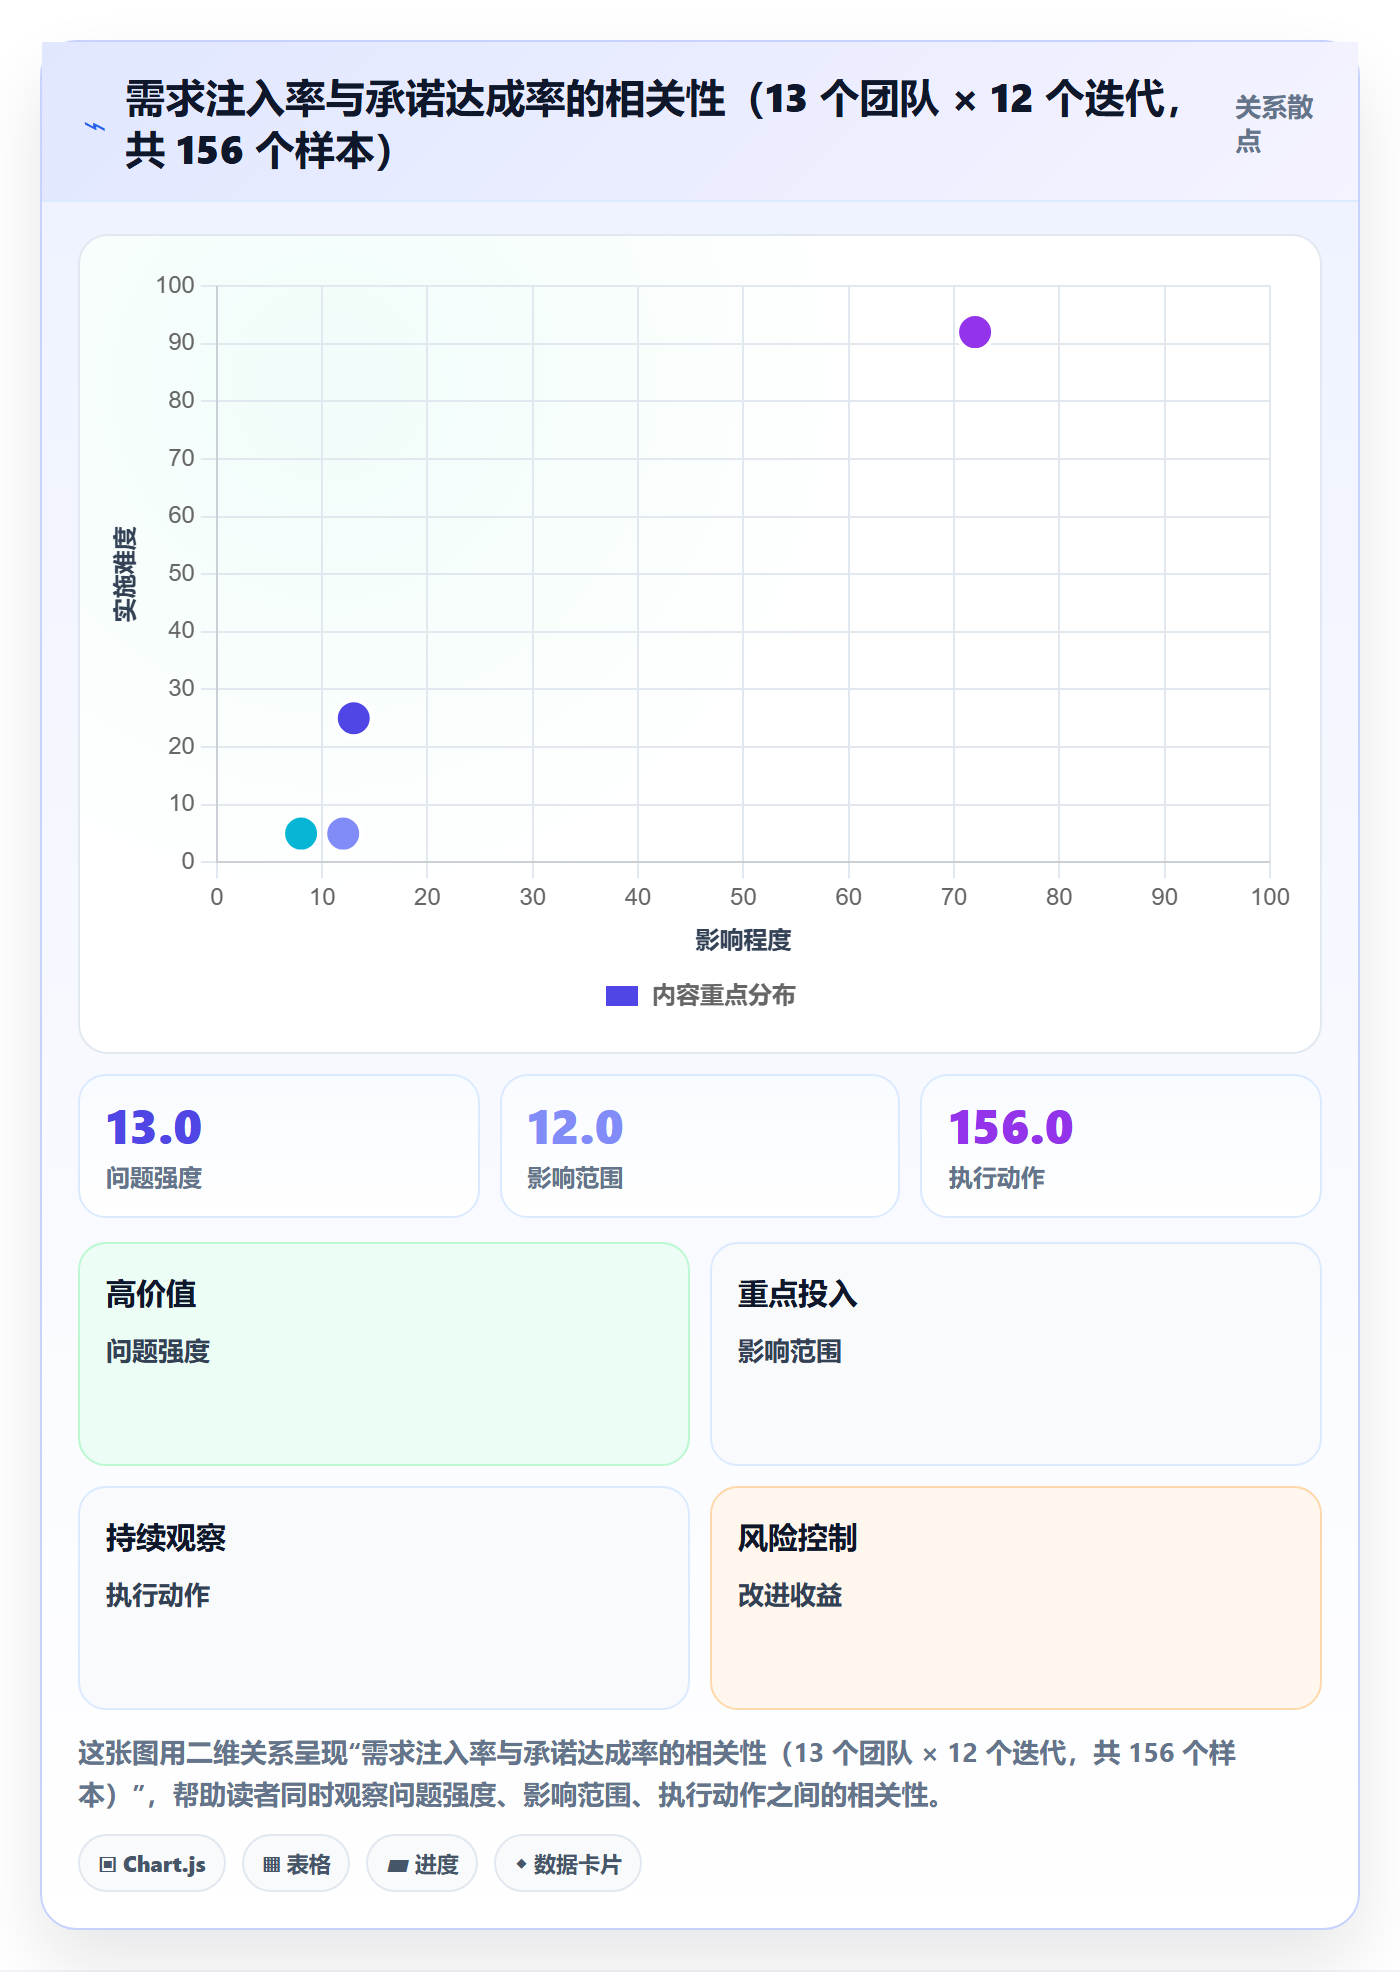Open the 13.0 问题强度 stat card
The width and height of the screenshot is (1400, 1972).
click(279, 1146)
